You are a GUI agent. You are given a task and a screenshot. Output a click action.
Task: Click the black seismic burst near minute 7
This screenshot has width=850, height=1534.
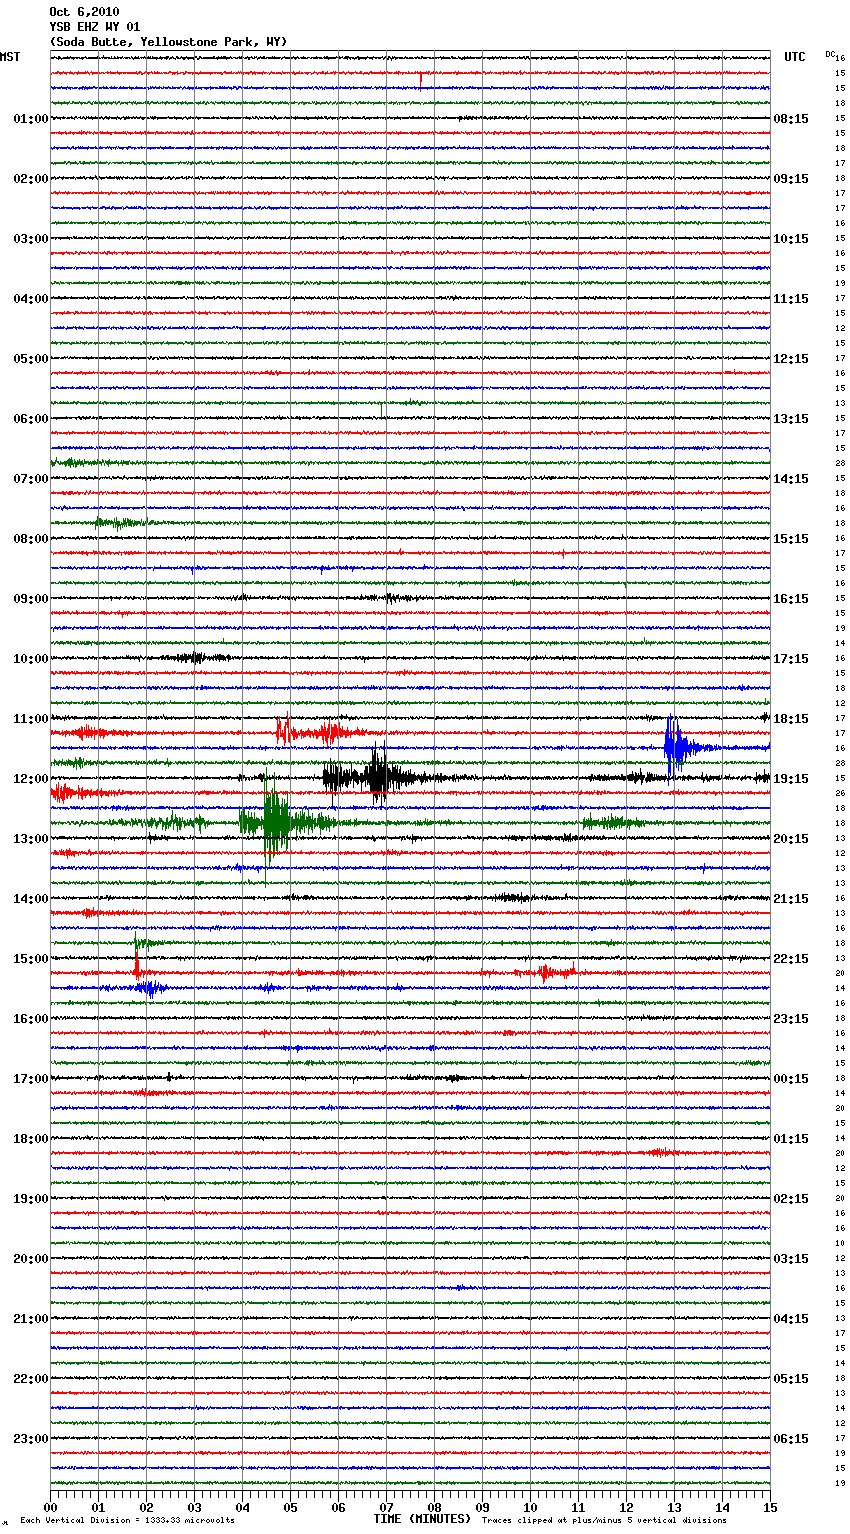(377, 776)
